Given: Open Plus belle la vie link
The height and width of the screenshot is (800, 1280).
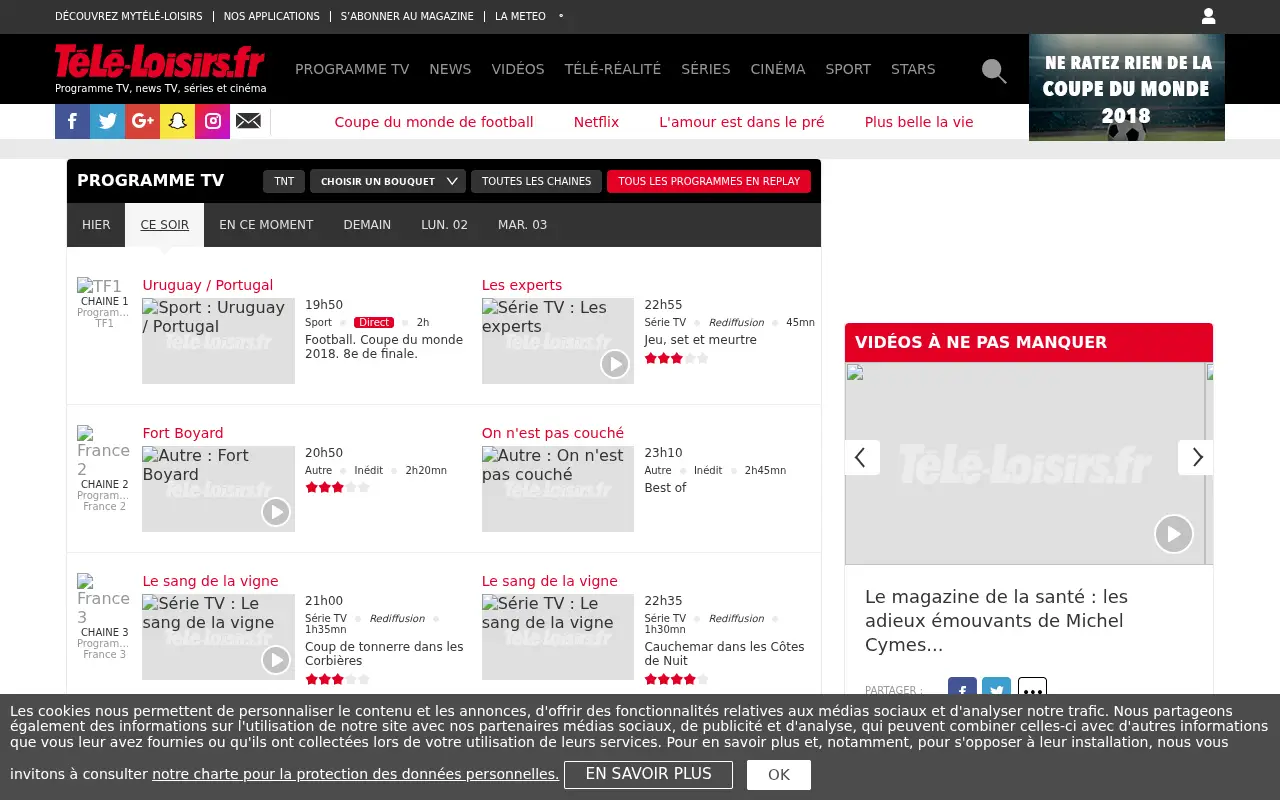Looking at the screenshot, I should [x=919, y=122].
